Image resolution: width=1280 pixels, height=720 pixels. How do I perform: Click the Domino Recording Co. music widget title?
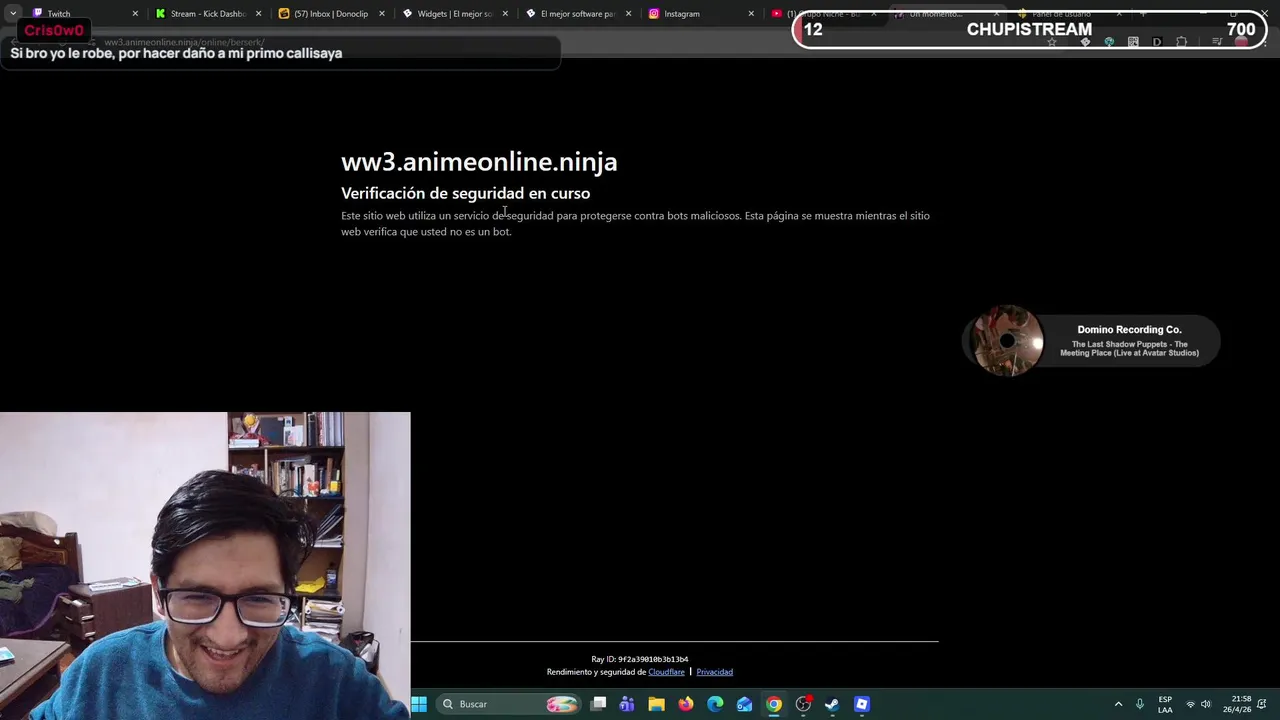point(1129,329)
